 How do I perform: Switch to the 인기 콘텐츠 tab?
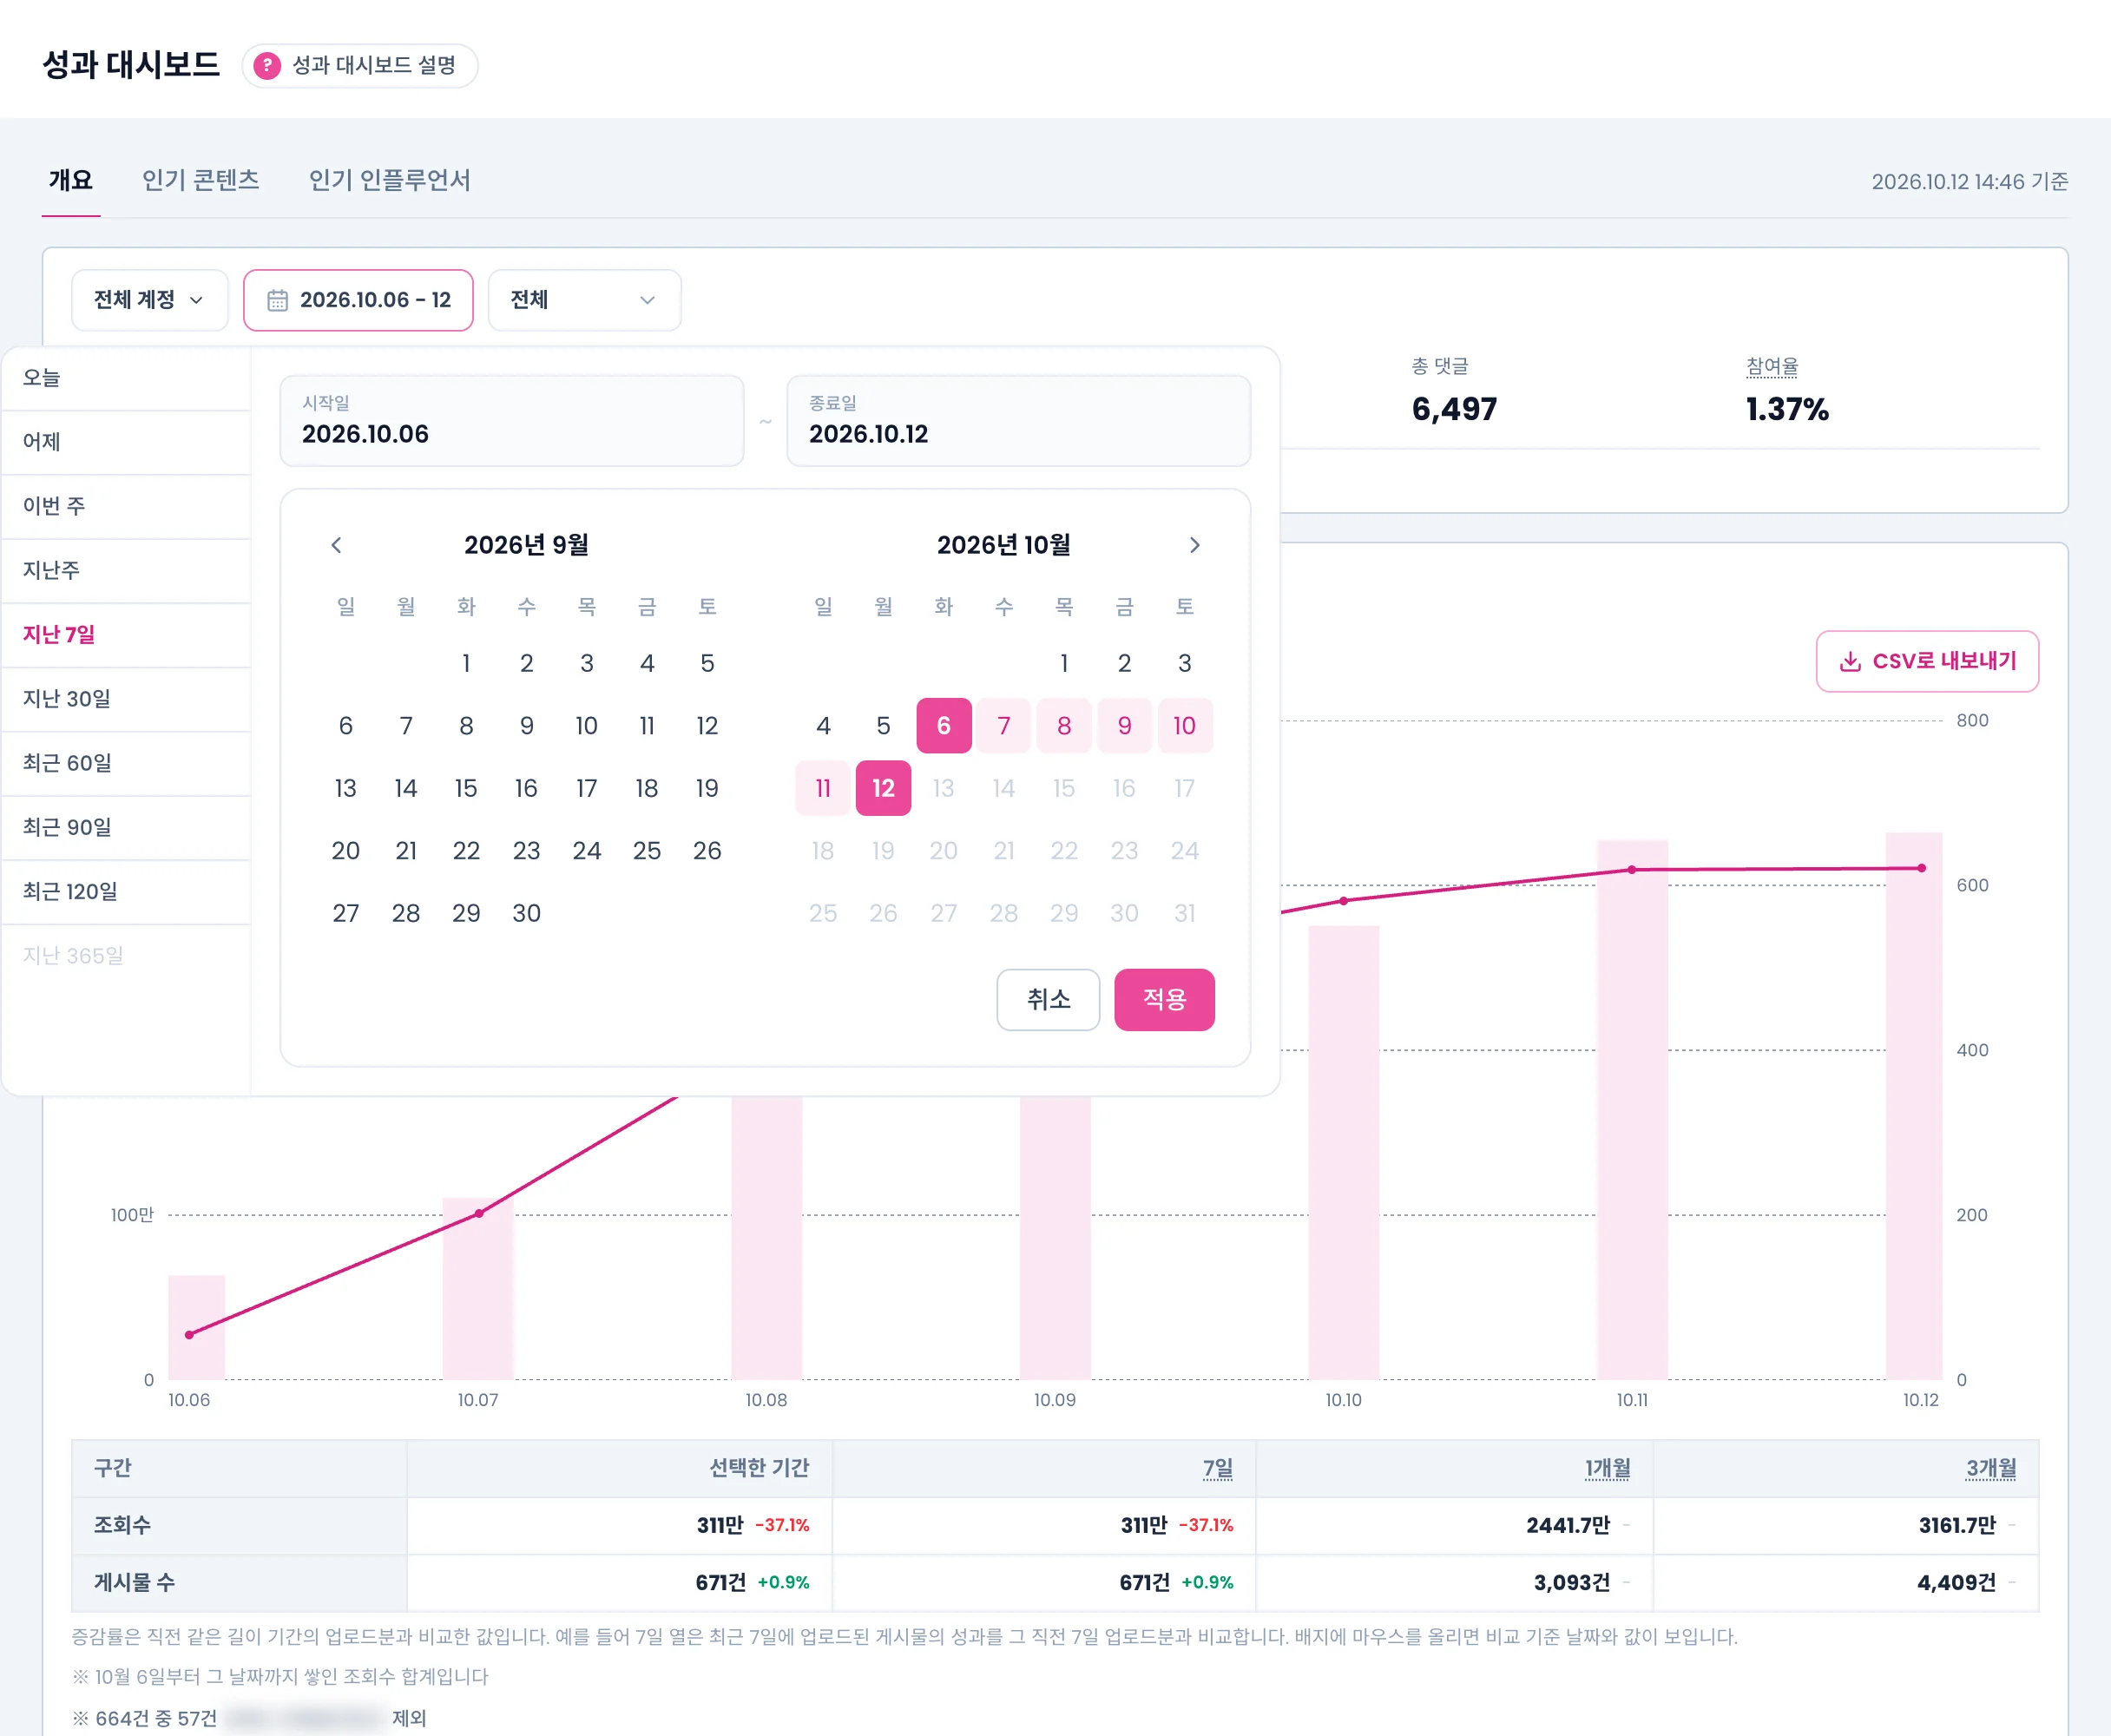(201, 180)
